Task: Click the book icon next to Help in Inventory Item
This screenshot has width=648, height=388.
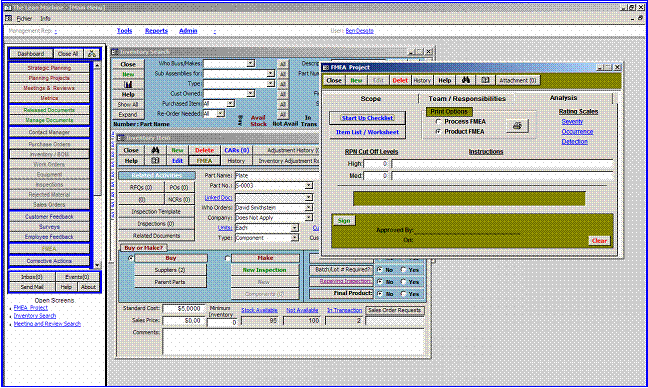Action: pyautogui.click(x=155, y=161)
